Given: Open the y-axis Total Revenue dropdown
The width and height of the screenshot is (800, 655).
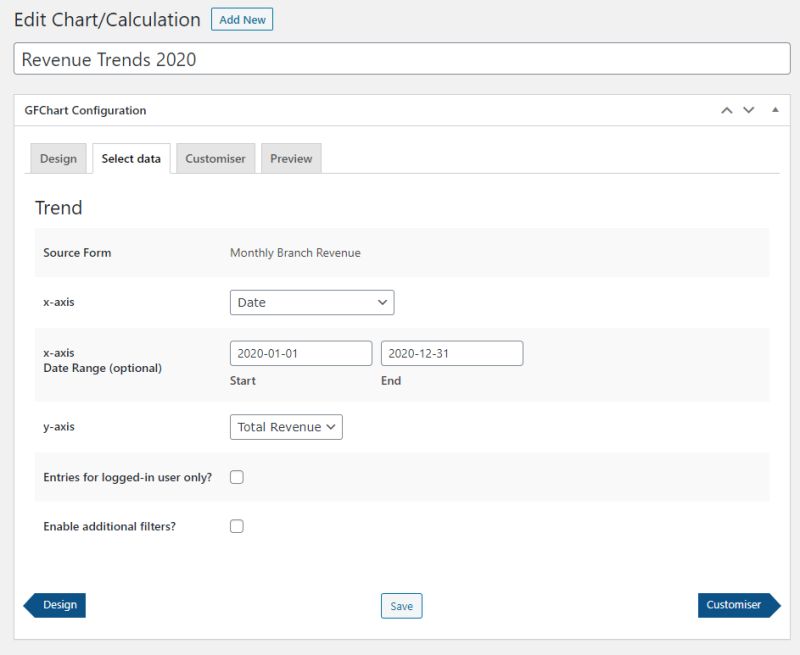Looking at the screenshot, I should (286, 427).
